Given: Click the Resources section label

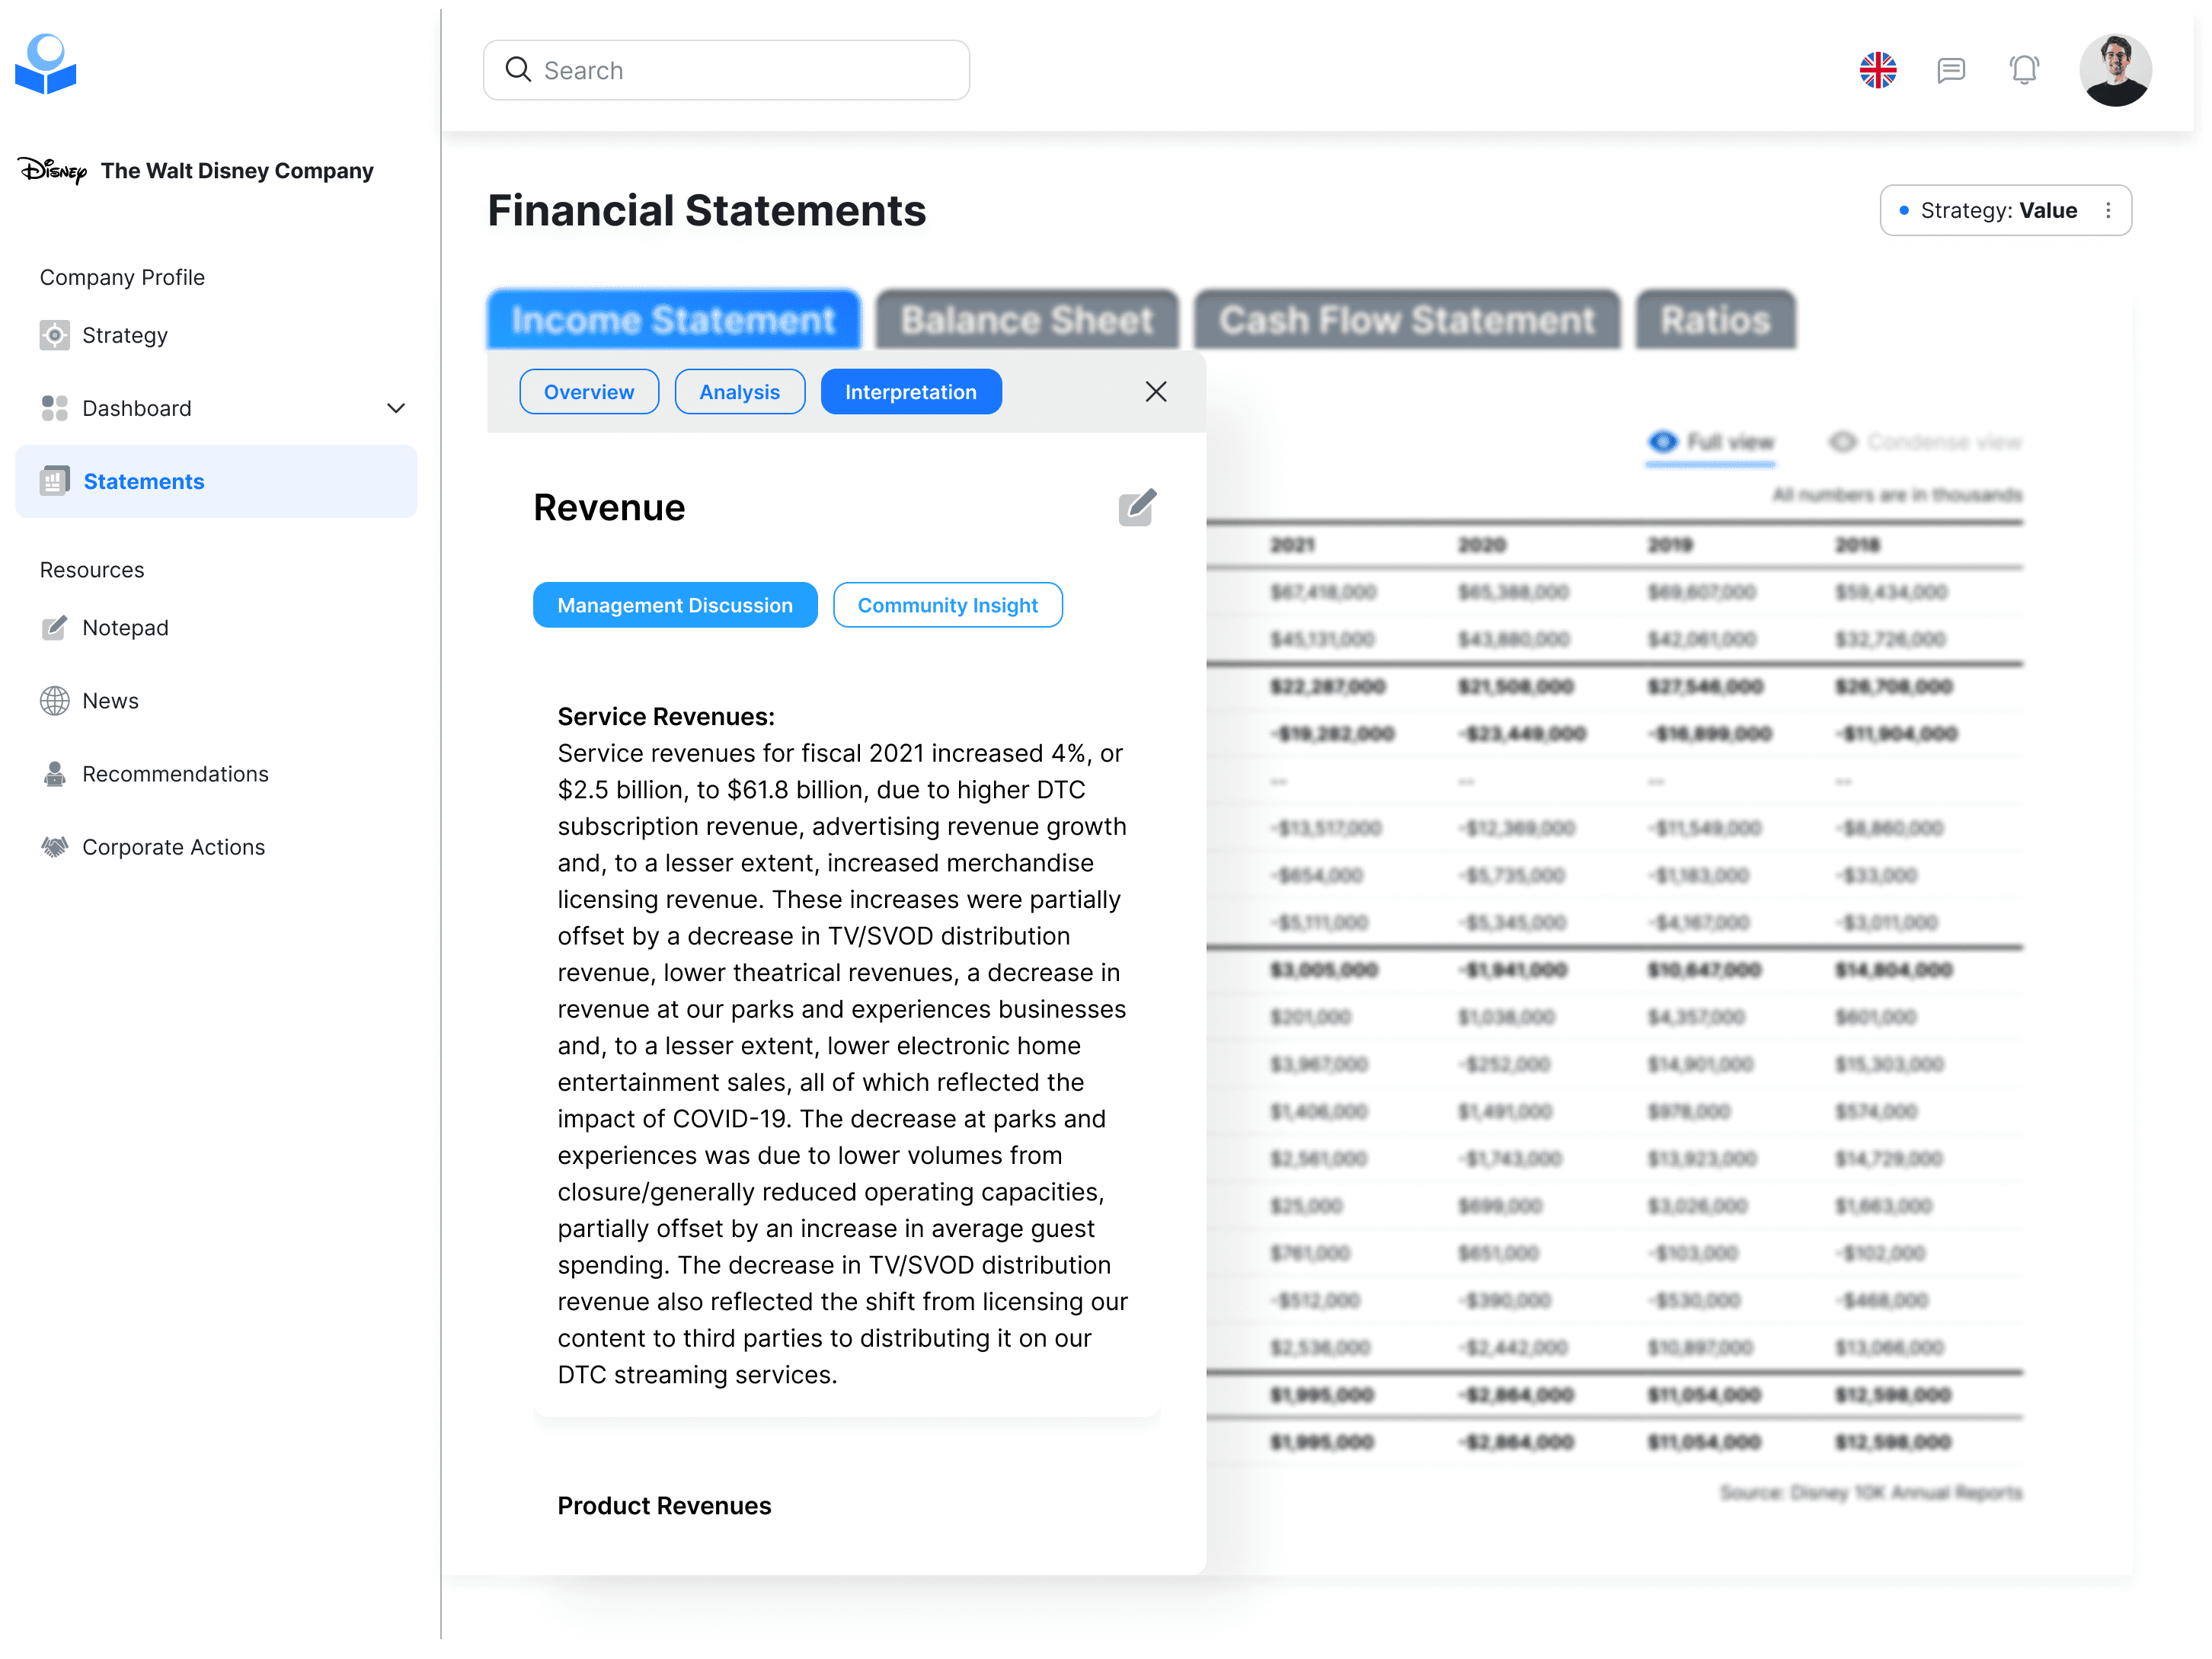Looking at the screenshot, I should coord(92,570).
